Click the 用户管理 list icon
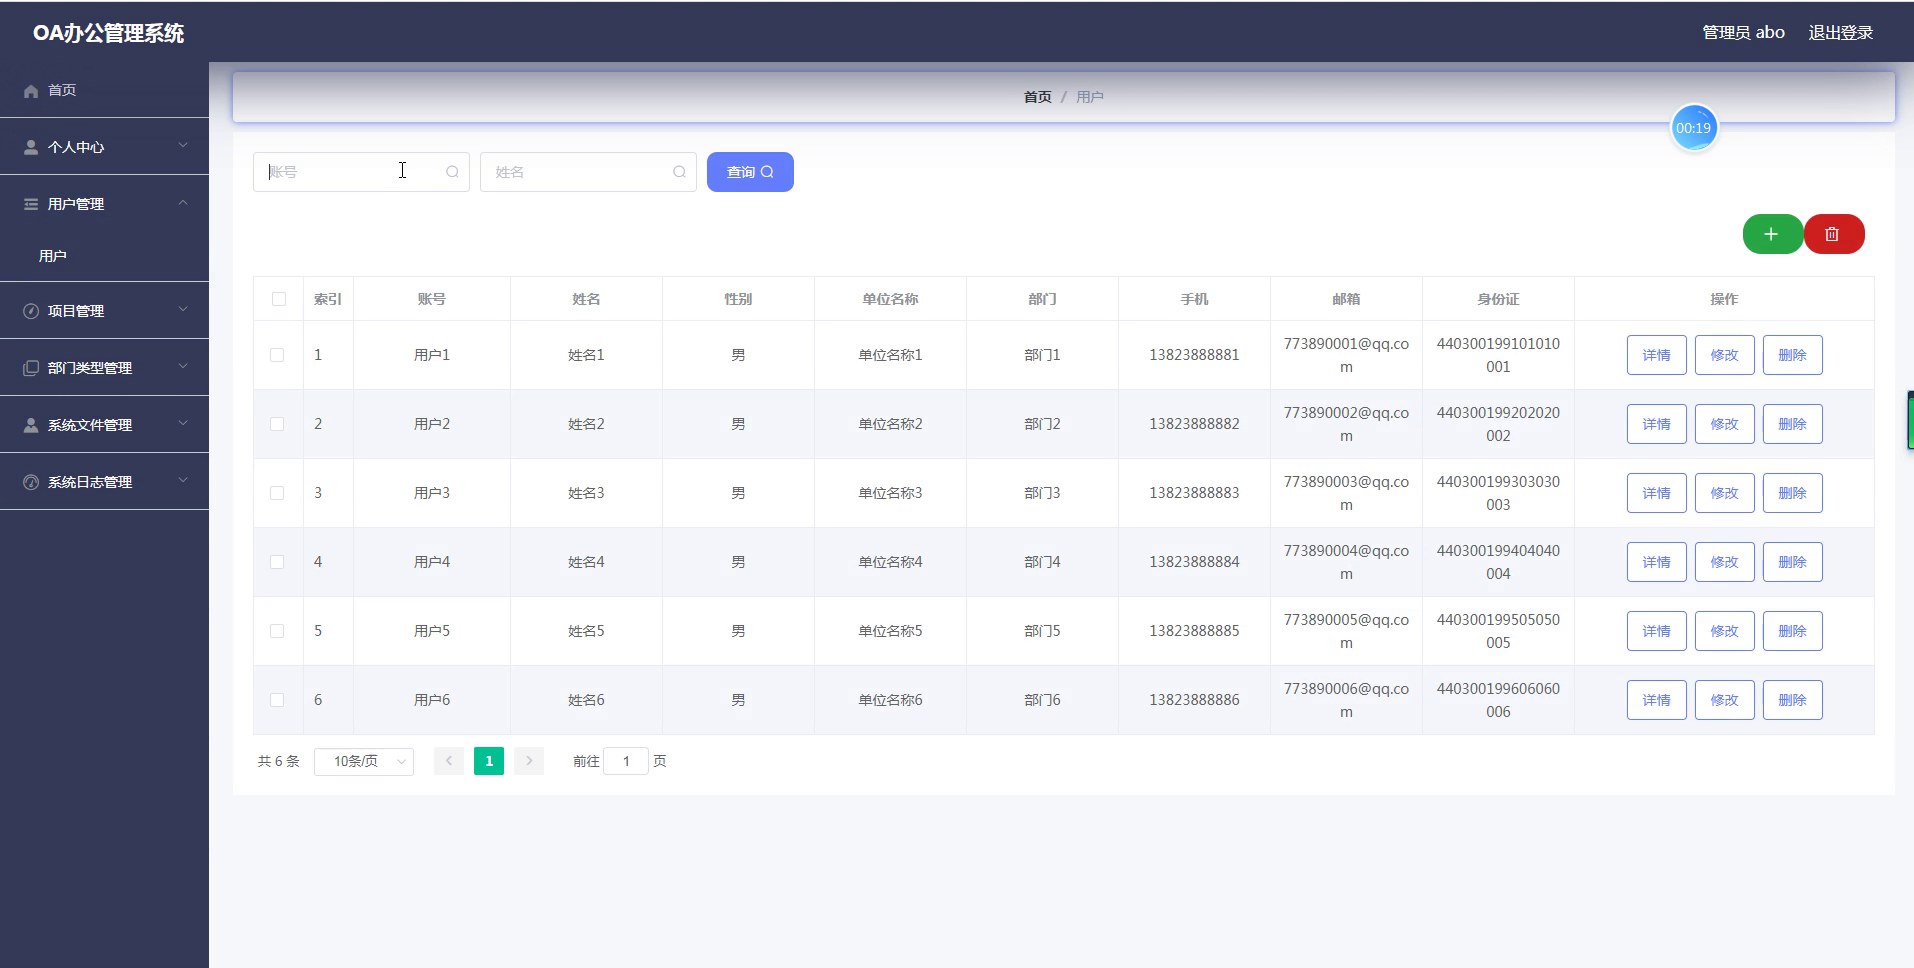Image resolution: width=1914 pixels, height=968 pixels. pyautogui.click(x=31, y=204)
